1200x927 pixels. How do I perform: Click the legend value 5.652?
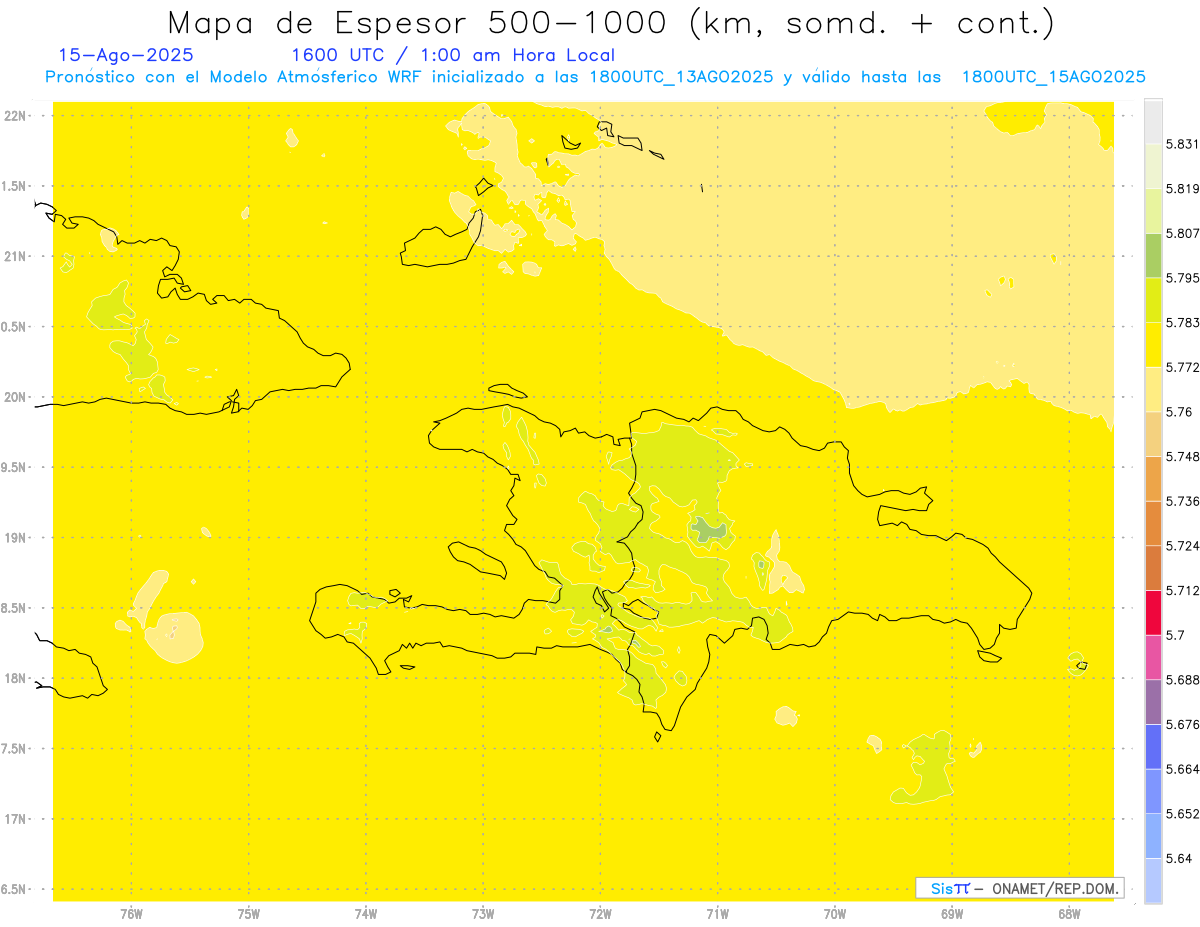tap(1183, 814)
